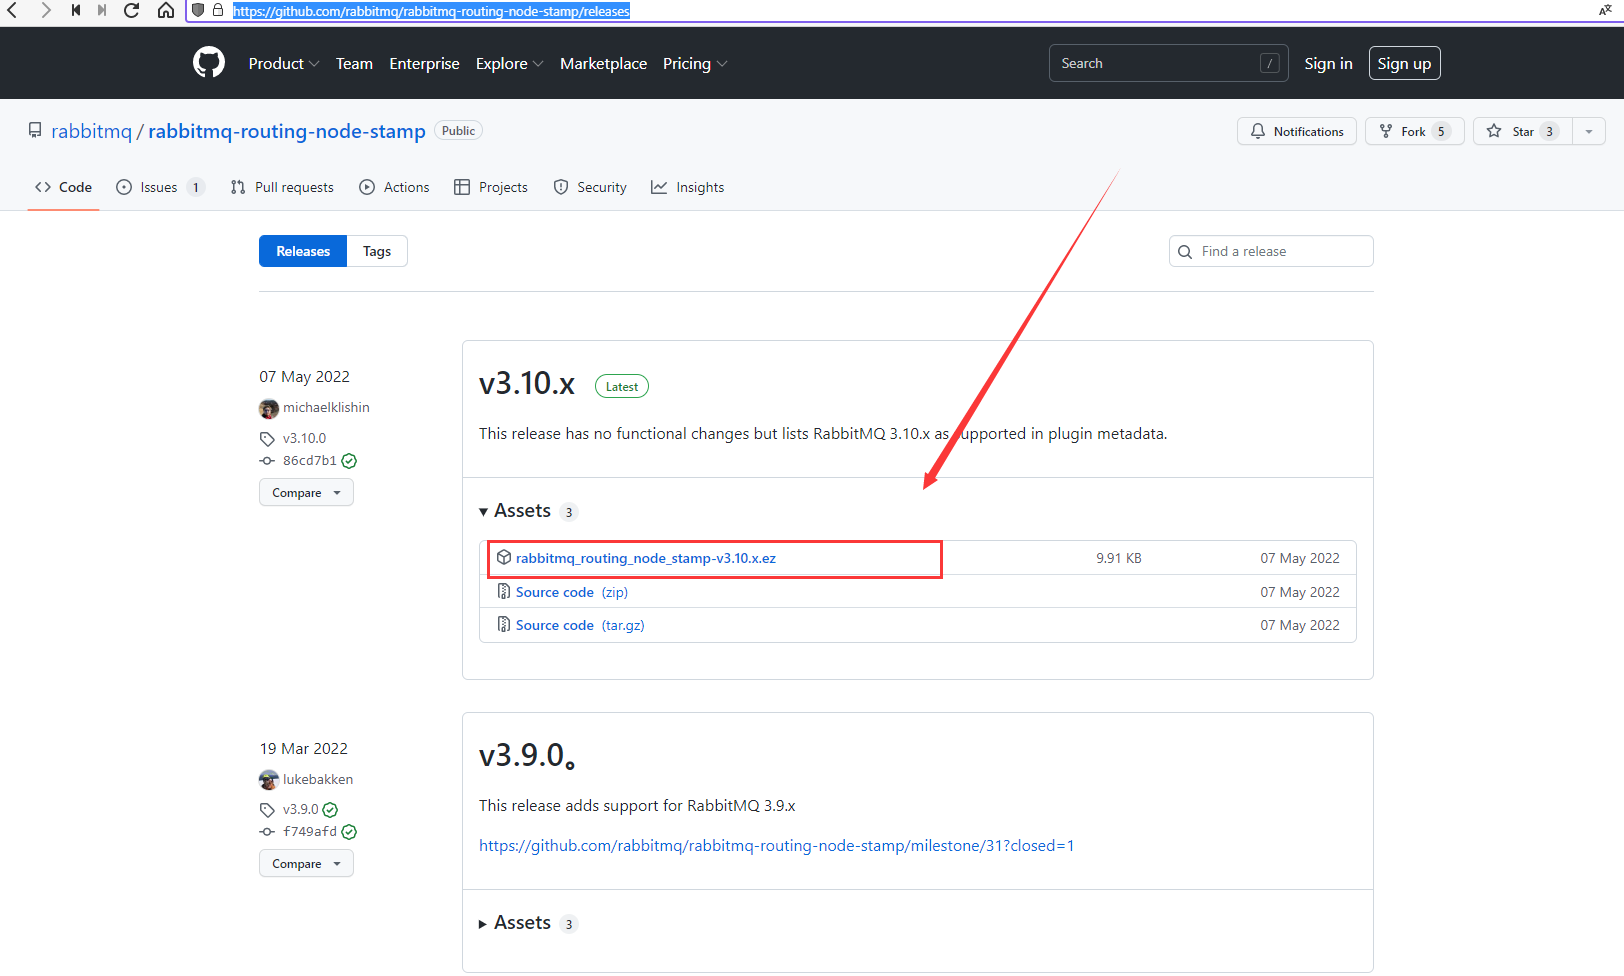This screenshot has height=976, width=1624.
Task: Fork the repository with Fork button
Action: pos(1415,131)
